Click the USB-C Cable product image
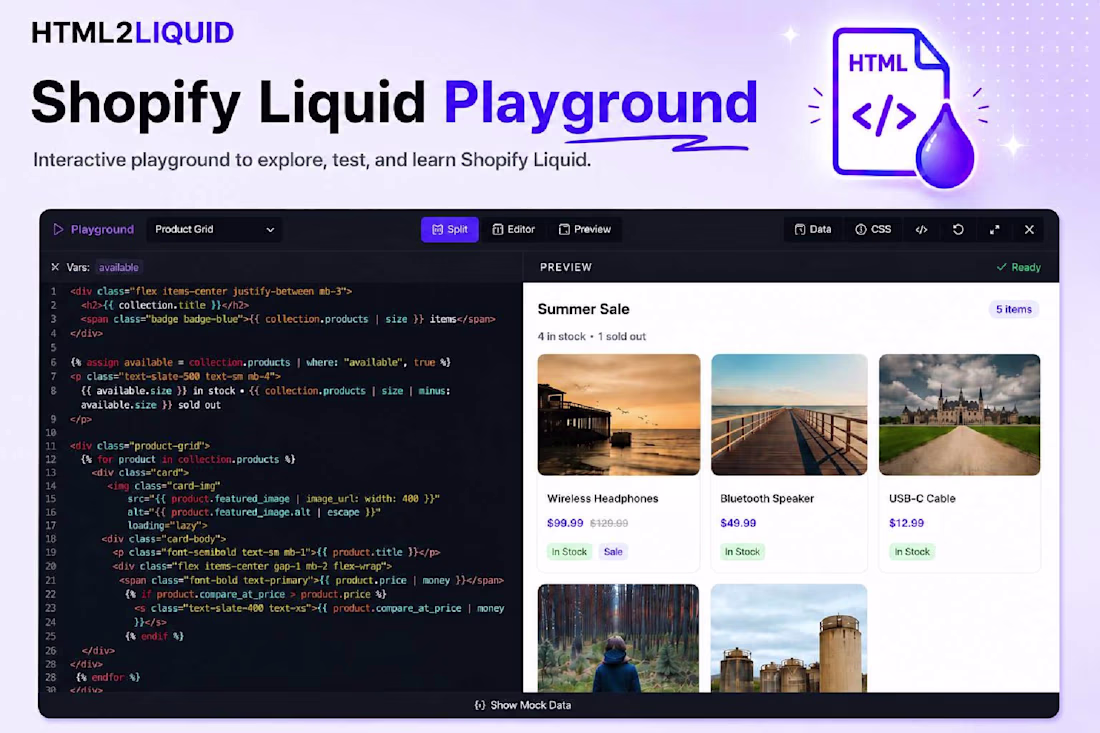The width and height of the screenshot is (1100, 733). coord(960,415)
